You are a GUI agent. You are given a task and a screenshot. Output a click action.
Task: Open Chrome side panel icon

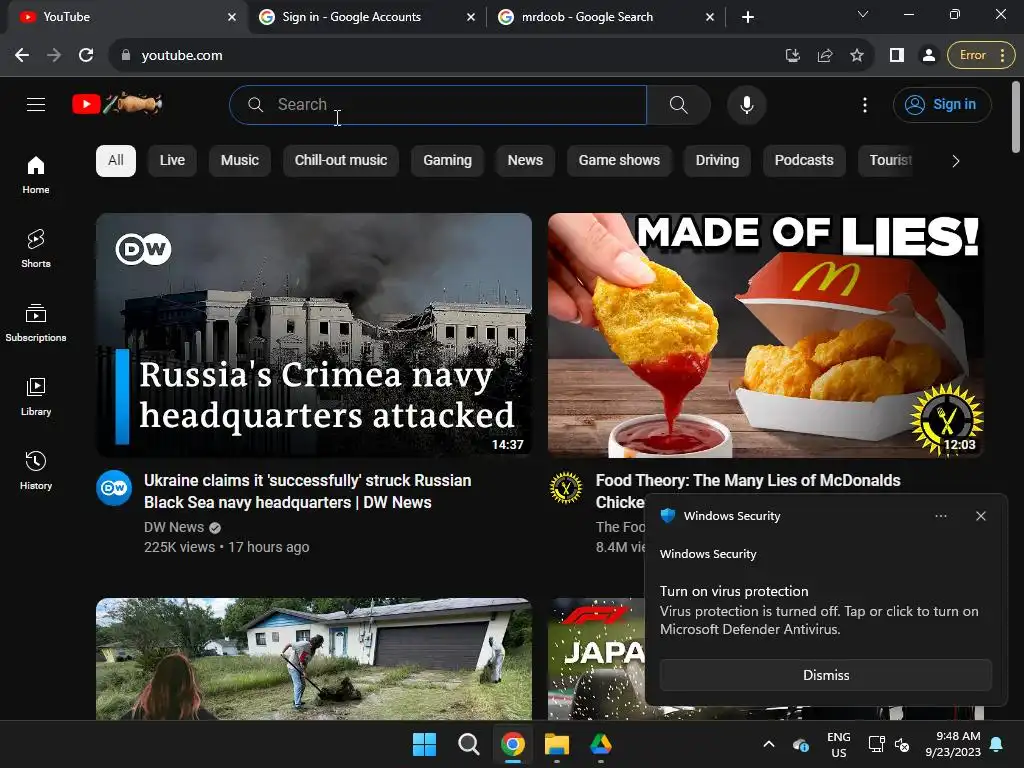pos(897,56)
